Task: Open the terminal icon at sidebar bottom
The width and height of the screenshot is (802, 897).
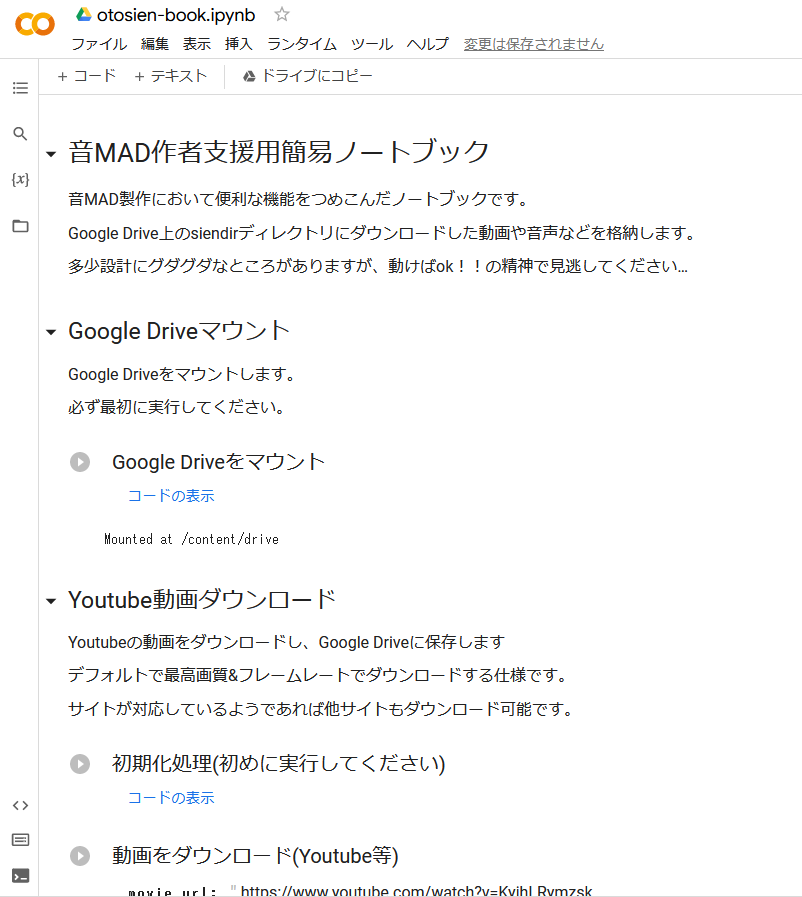Action: click(x=20, y=876)
